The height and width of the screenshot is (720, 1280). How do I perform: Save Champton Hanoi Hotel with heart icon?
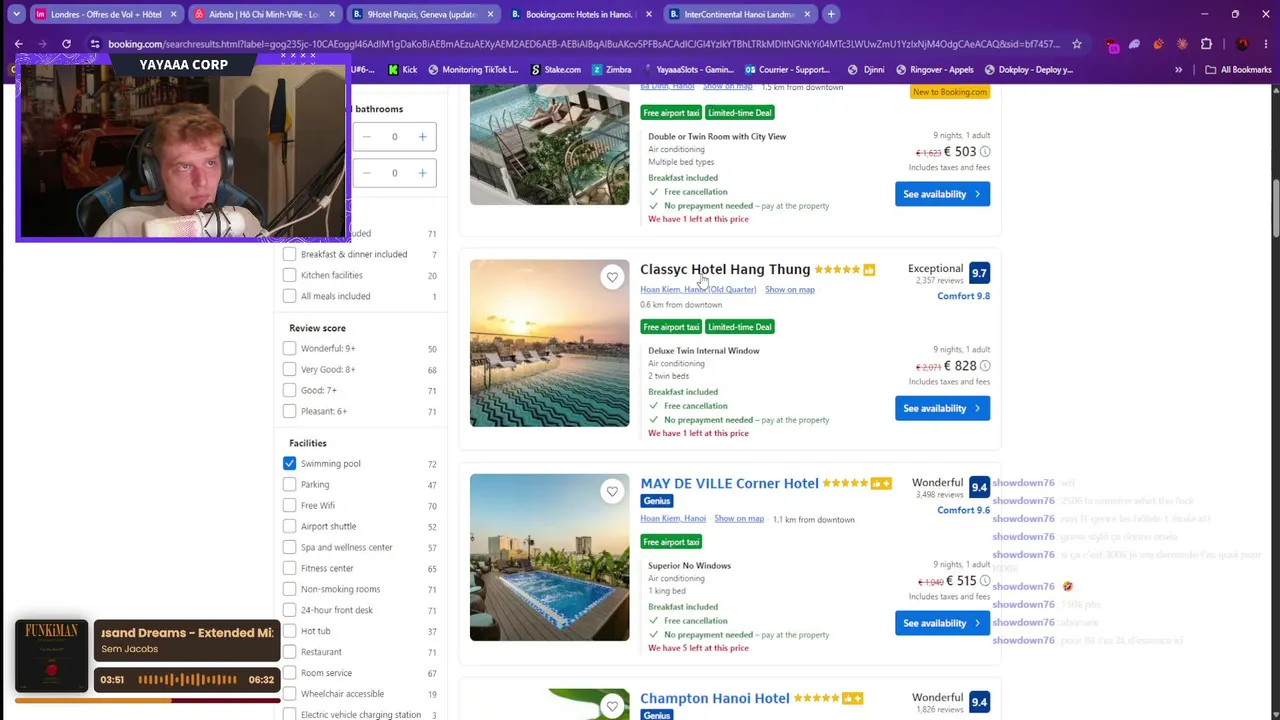point(612,706)
